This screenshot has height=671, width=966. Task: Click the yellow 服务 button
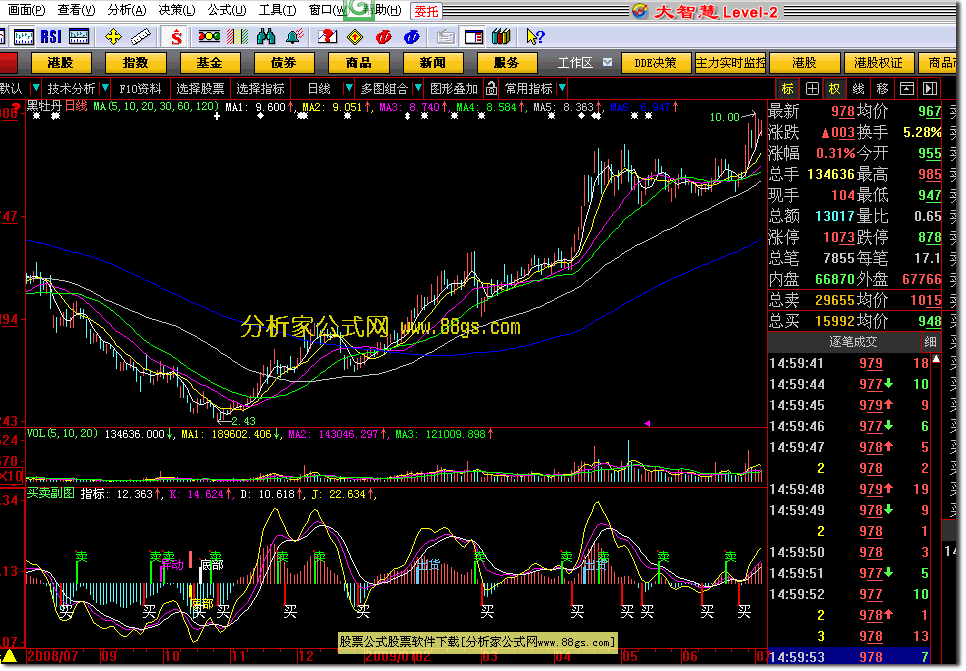pos(507,62)
